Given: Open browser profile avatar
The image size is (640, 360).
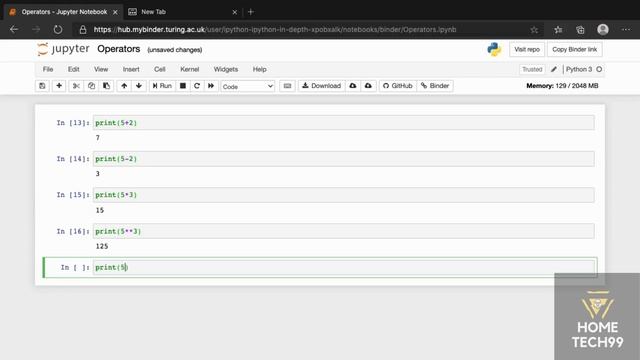Looking at the screenshot, I should tap(603, 29).
